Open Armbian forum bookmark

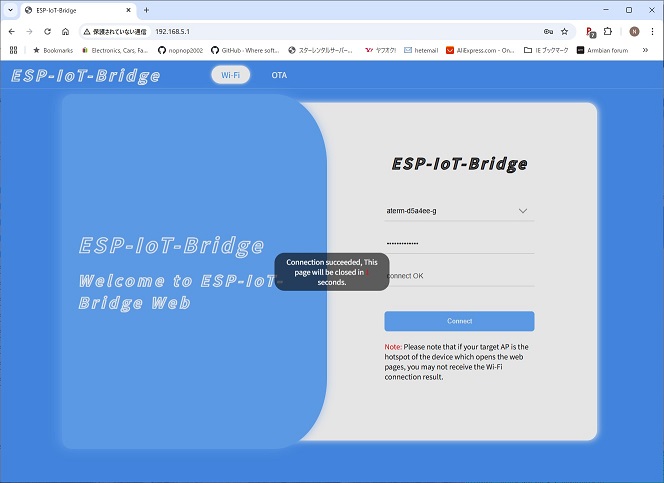[x=603, y=50]
